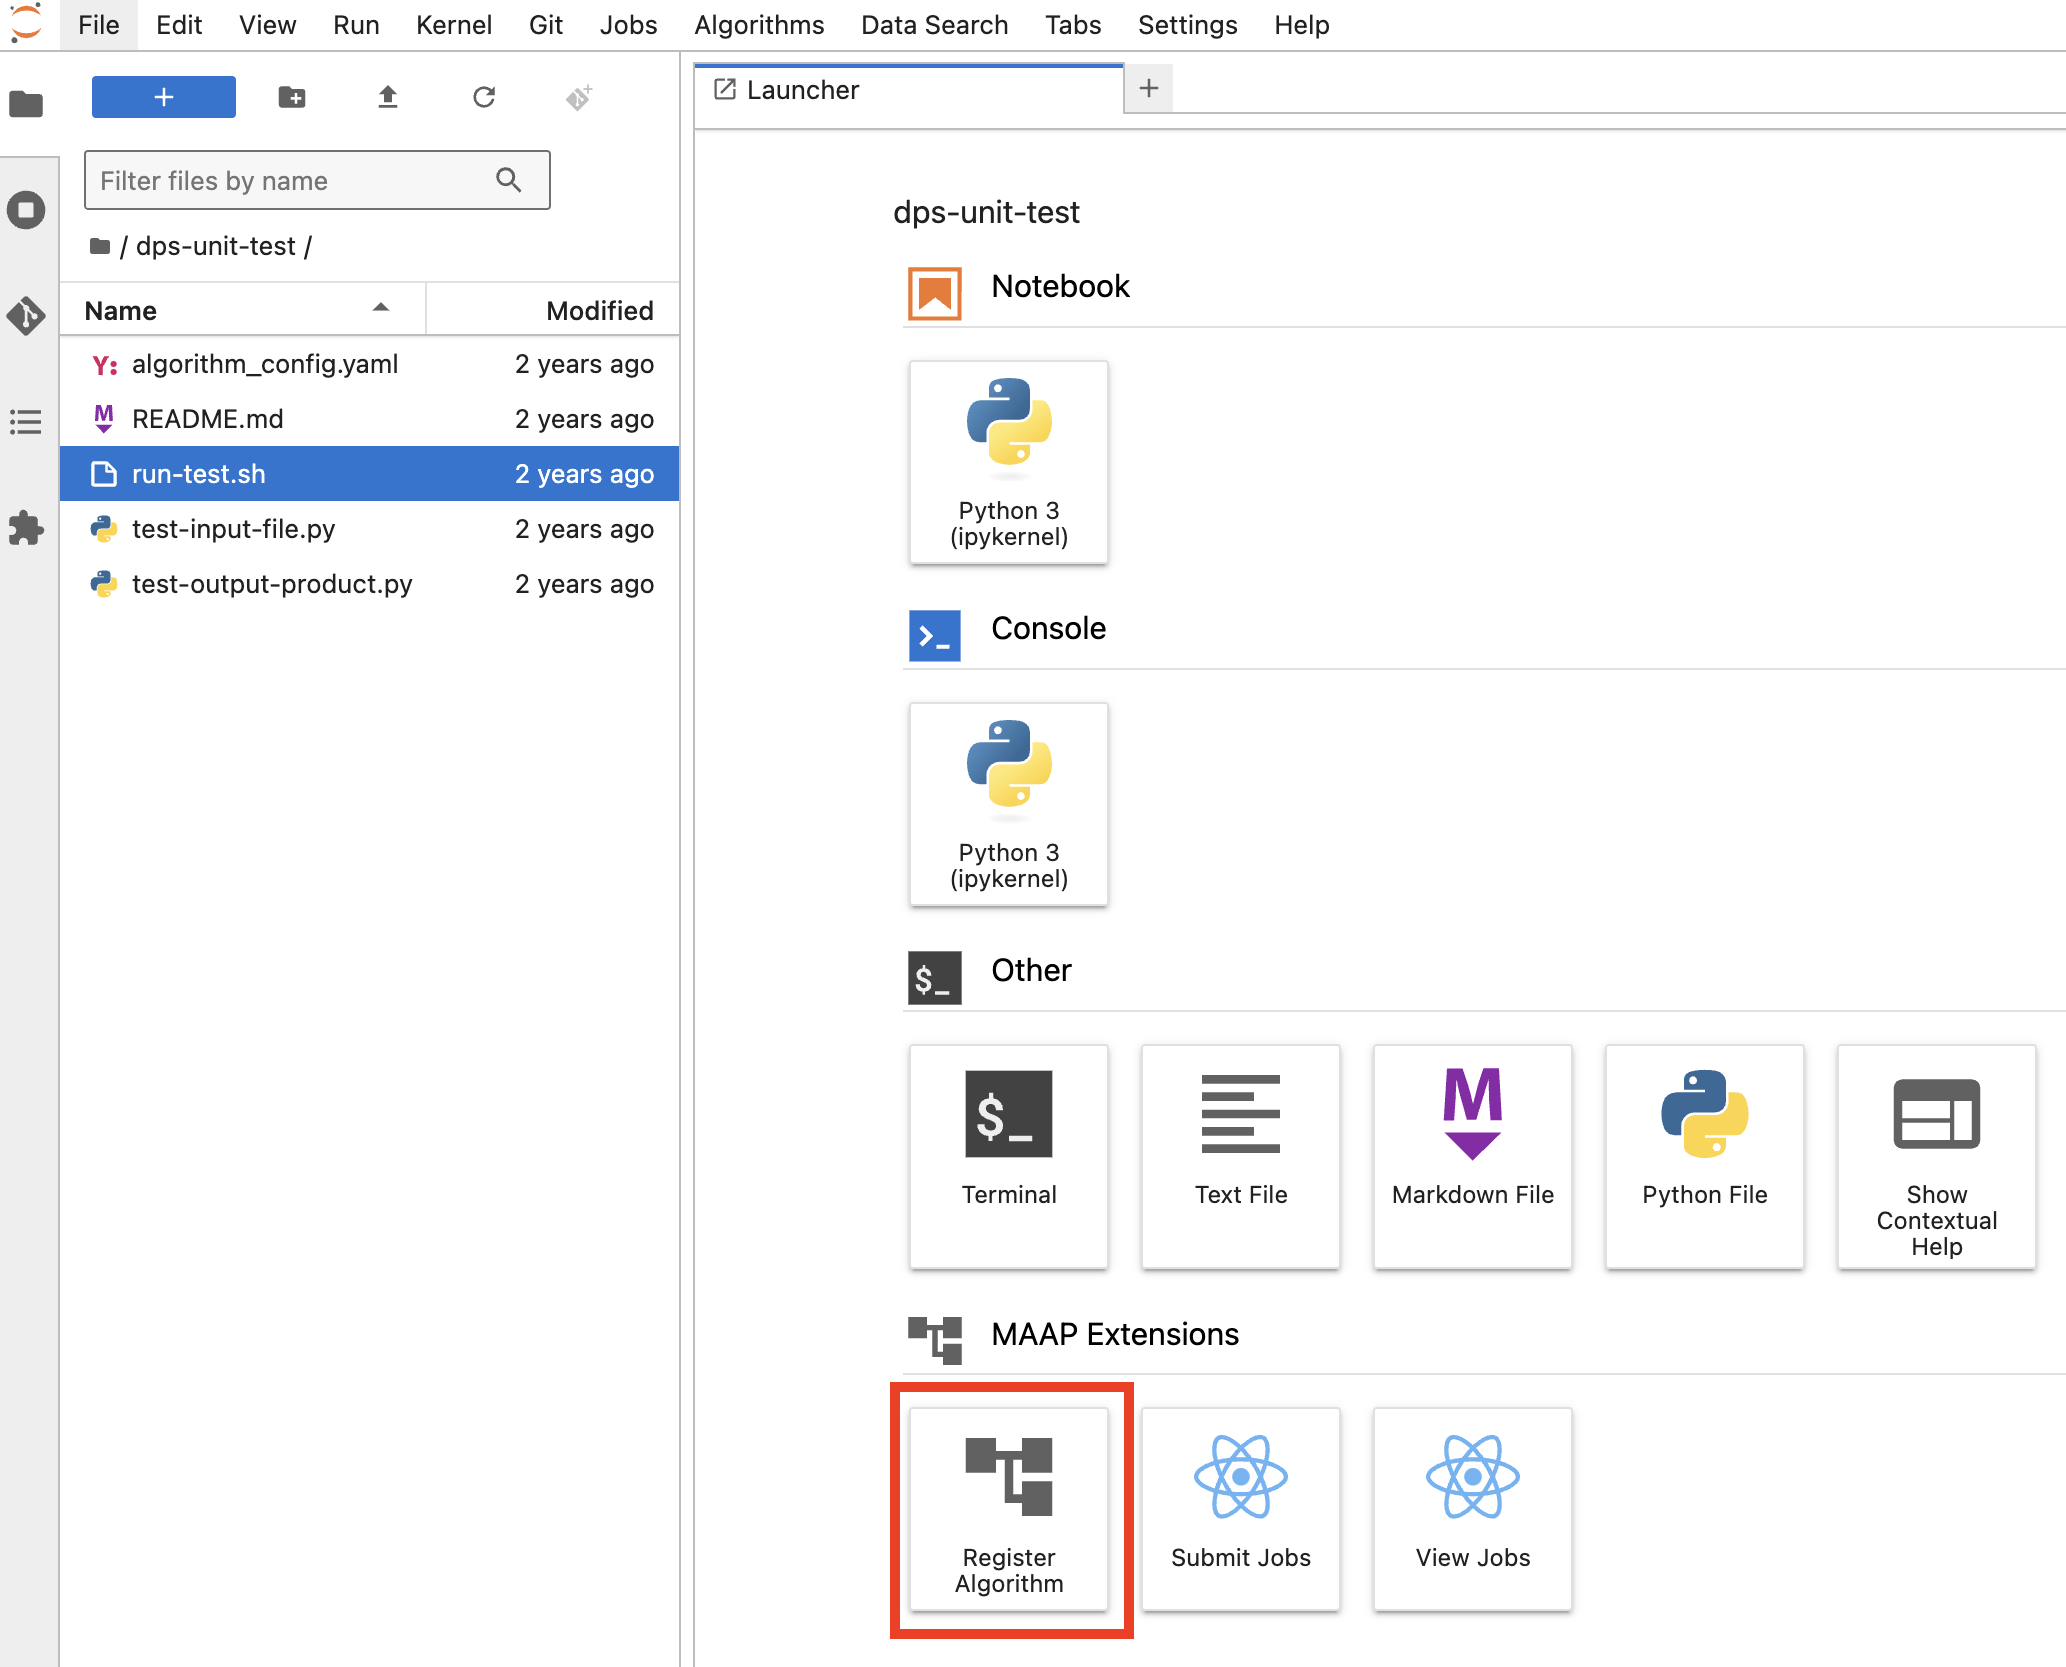The height and width of the screenshot is (1667, 2066).
Task: Go to root folder breadcrumb icon
Action: pyautogui.click(x=100, y=246)
